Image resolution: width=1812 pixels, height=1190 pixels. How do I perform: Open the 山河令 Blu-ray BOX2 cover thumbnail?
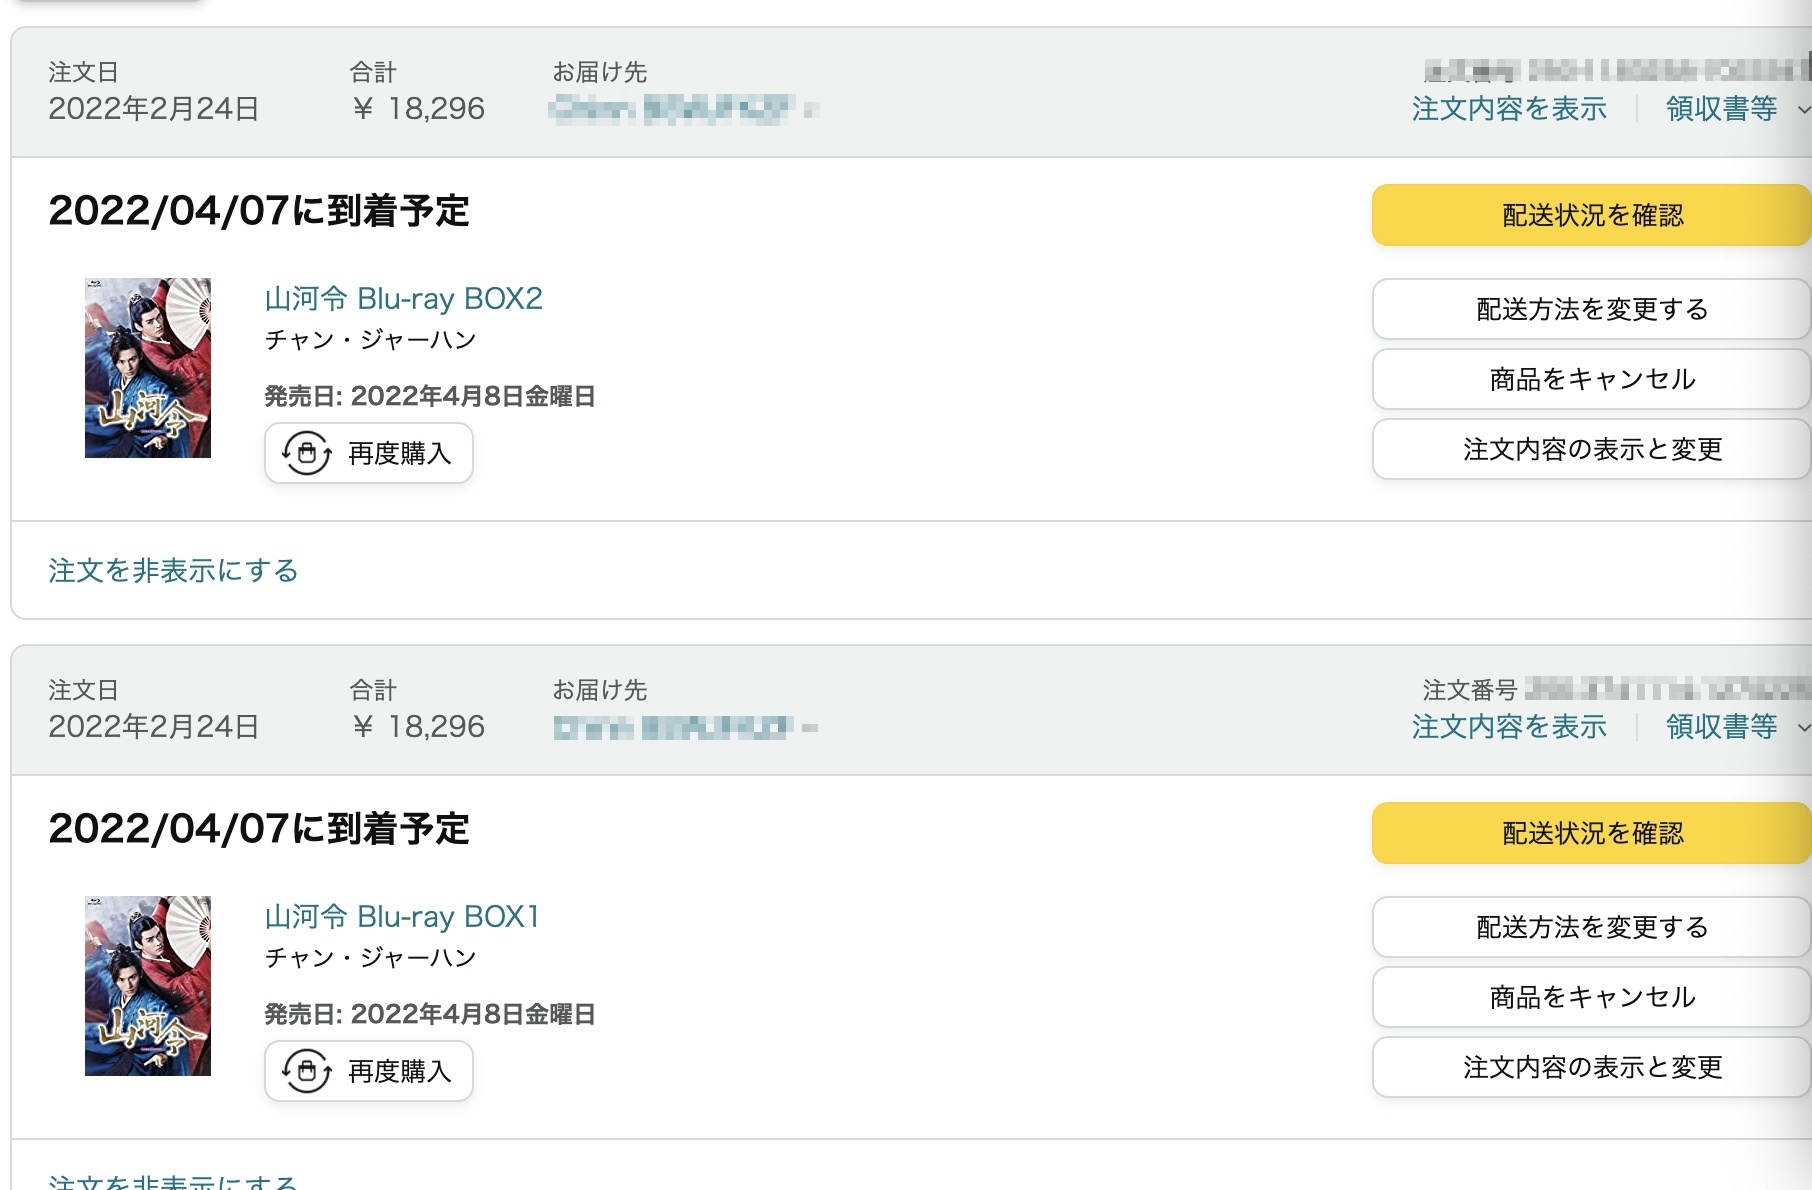(x=148, y=368)
